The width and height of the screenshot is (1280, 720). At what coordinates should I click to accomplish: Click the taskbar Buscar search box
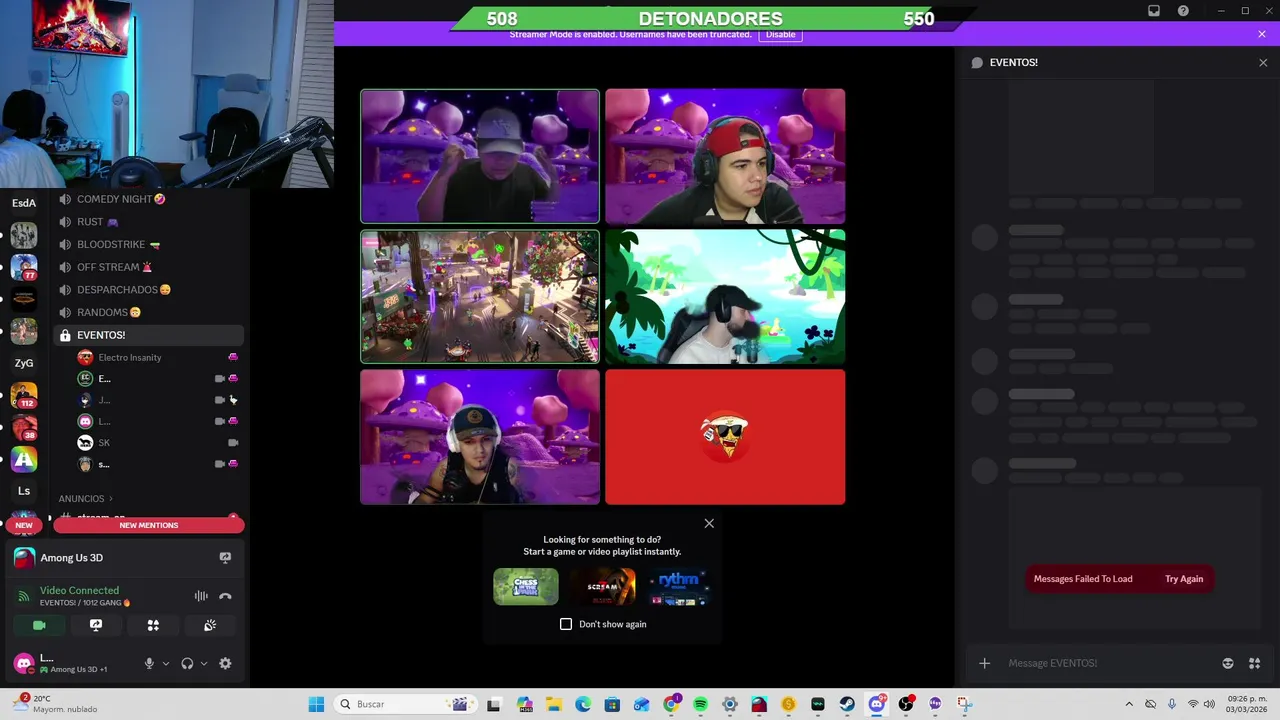tap(405, 704)
